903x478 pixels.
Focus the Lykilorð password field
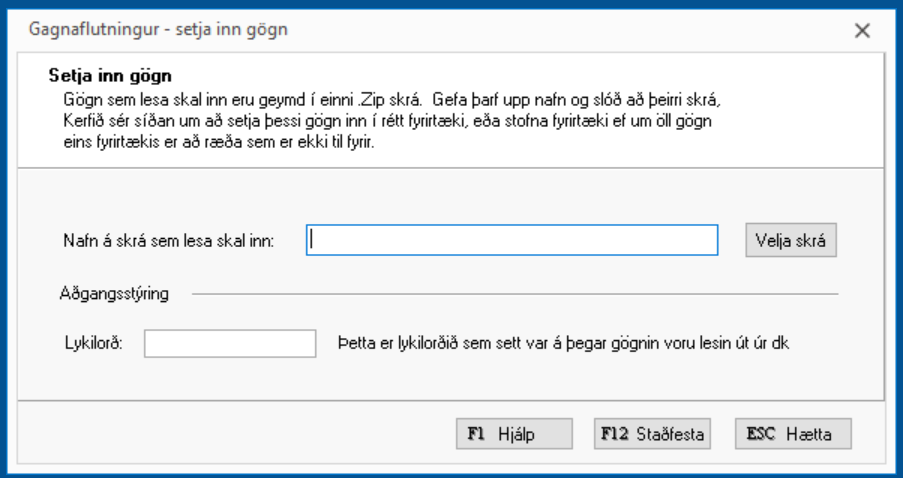coord(230,344)
